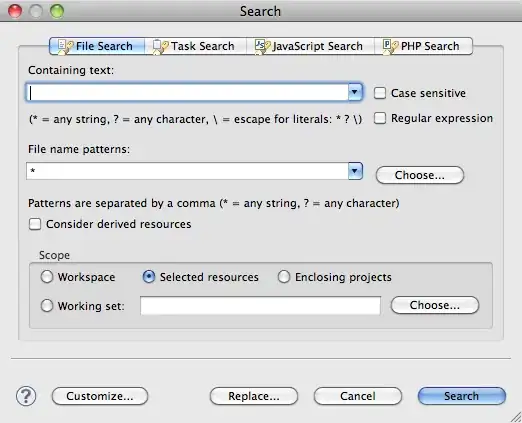Enable the Case sensitive checkbox
522x423 pixels.
(x=380, y=93)
